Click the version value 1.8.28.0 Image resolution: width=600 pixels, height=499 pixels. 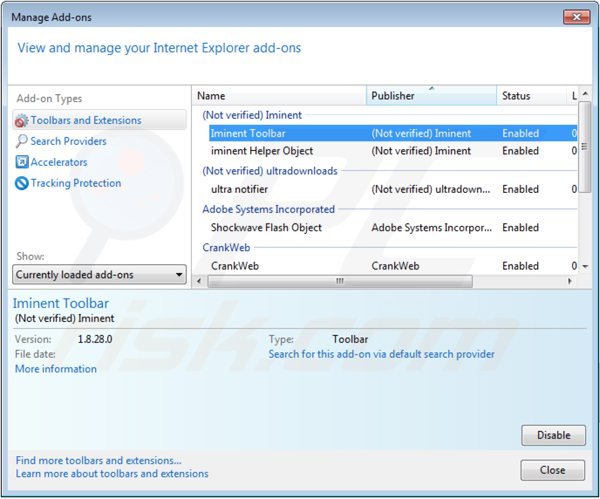[x=95, y=339]
